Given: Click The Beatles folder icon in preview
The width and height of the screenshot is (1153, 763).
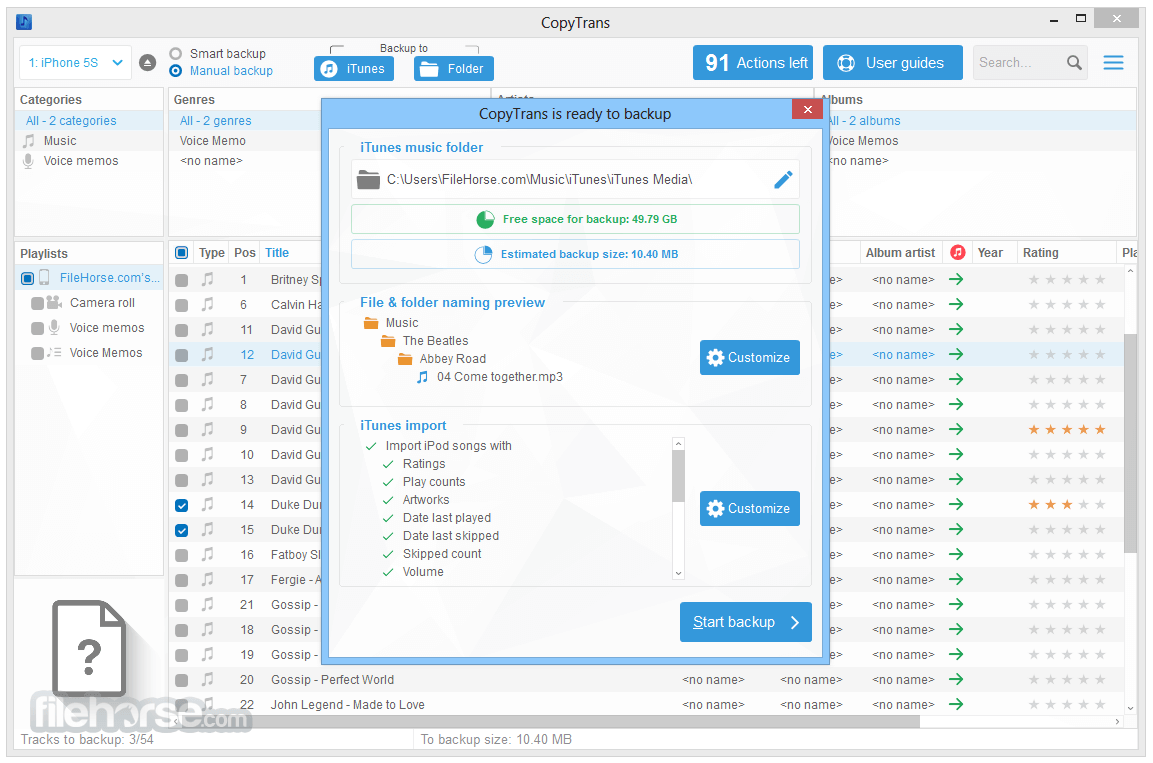Looking at the screenshot, I should coord(388,341).
